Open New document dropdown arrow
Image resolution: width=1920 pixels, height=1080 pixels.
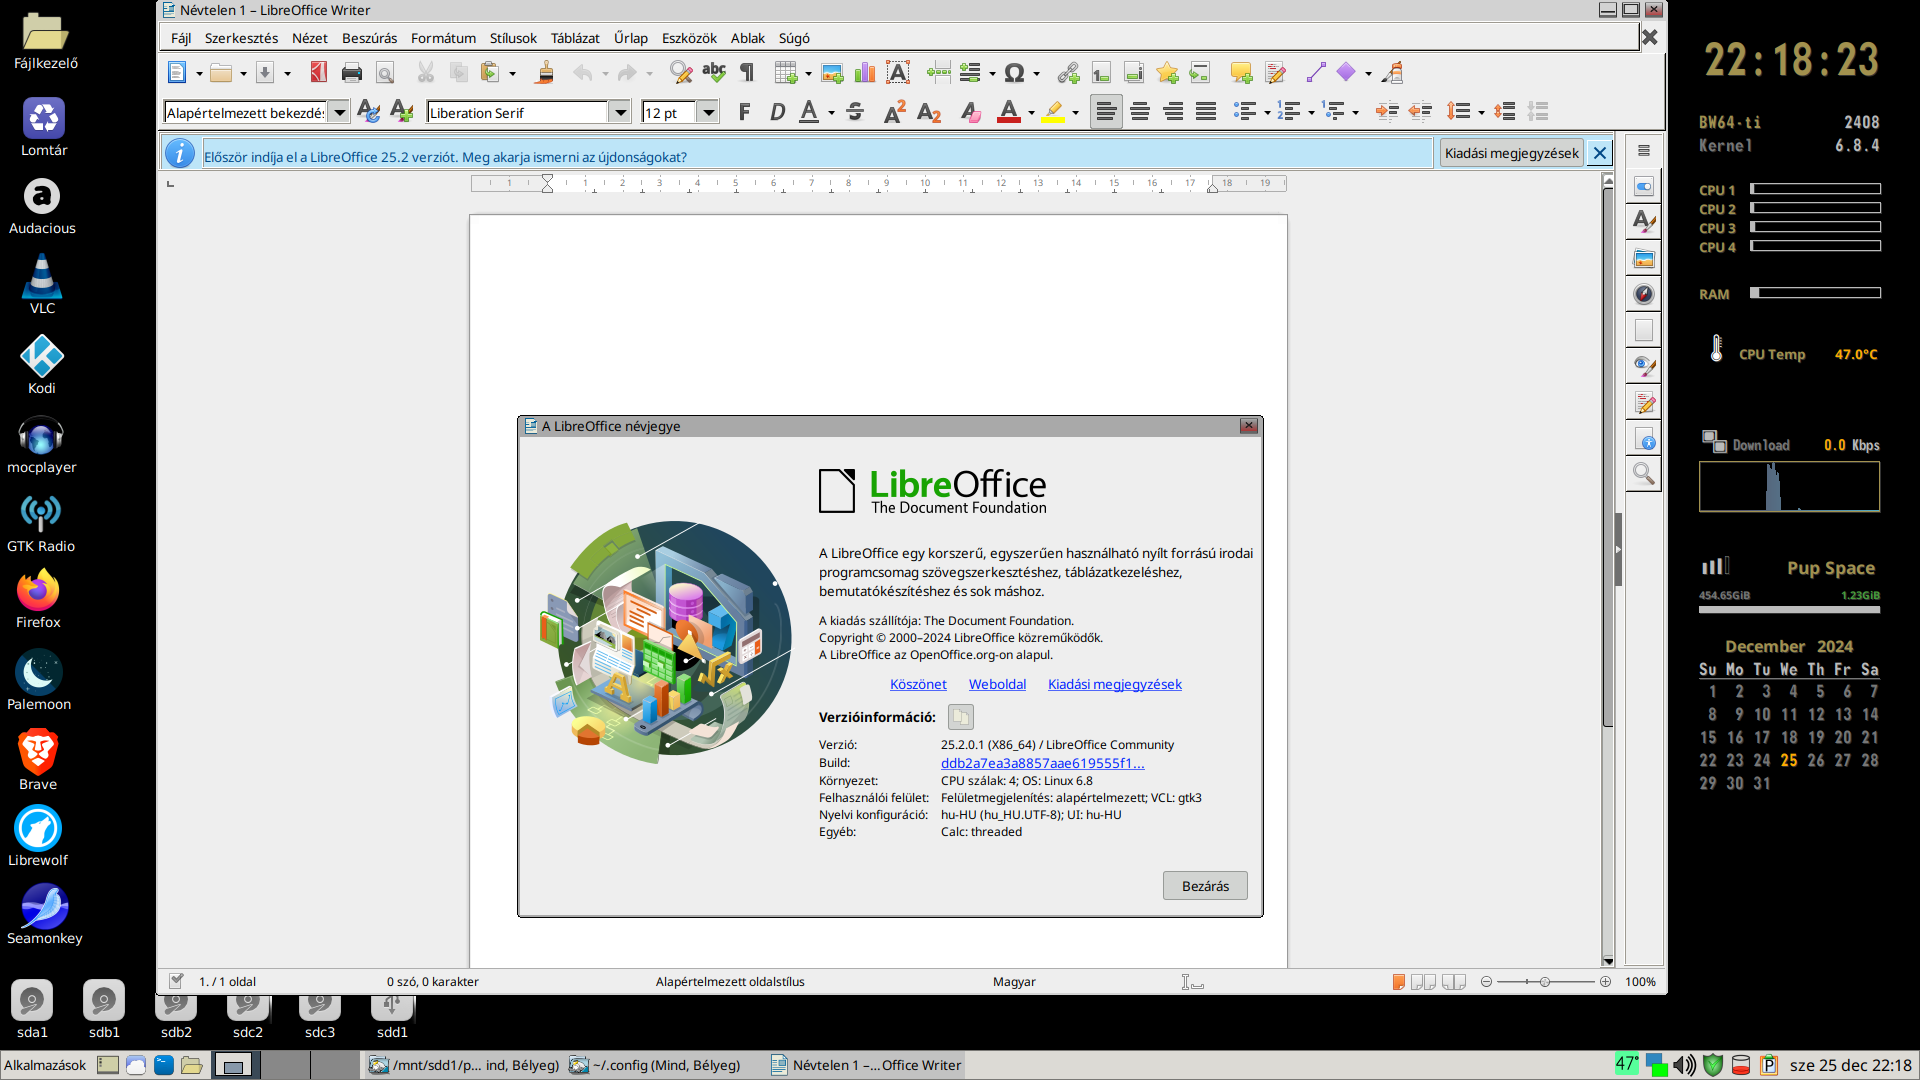coord(199,74)
